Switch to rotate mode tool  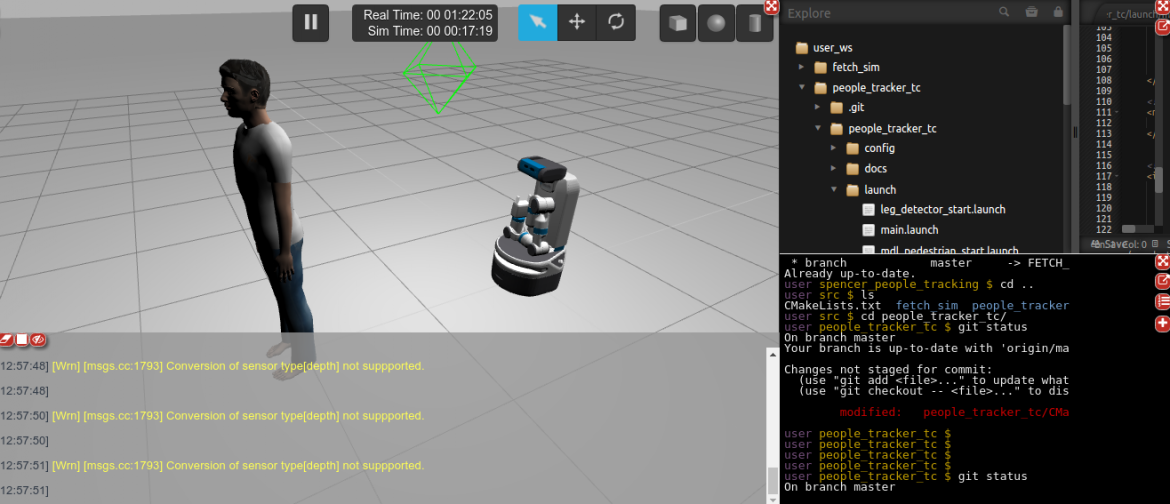(616, 22)
